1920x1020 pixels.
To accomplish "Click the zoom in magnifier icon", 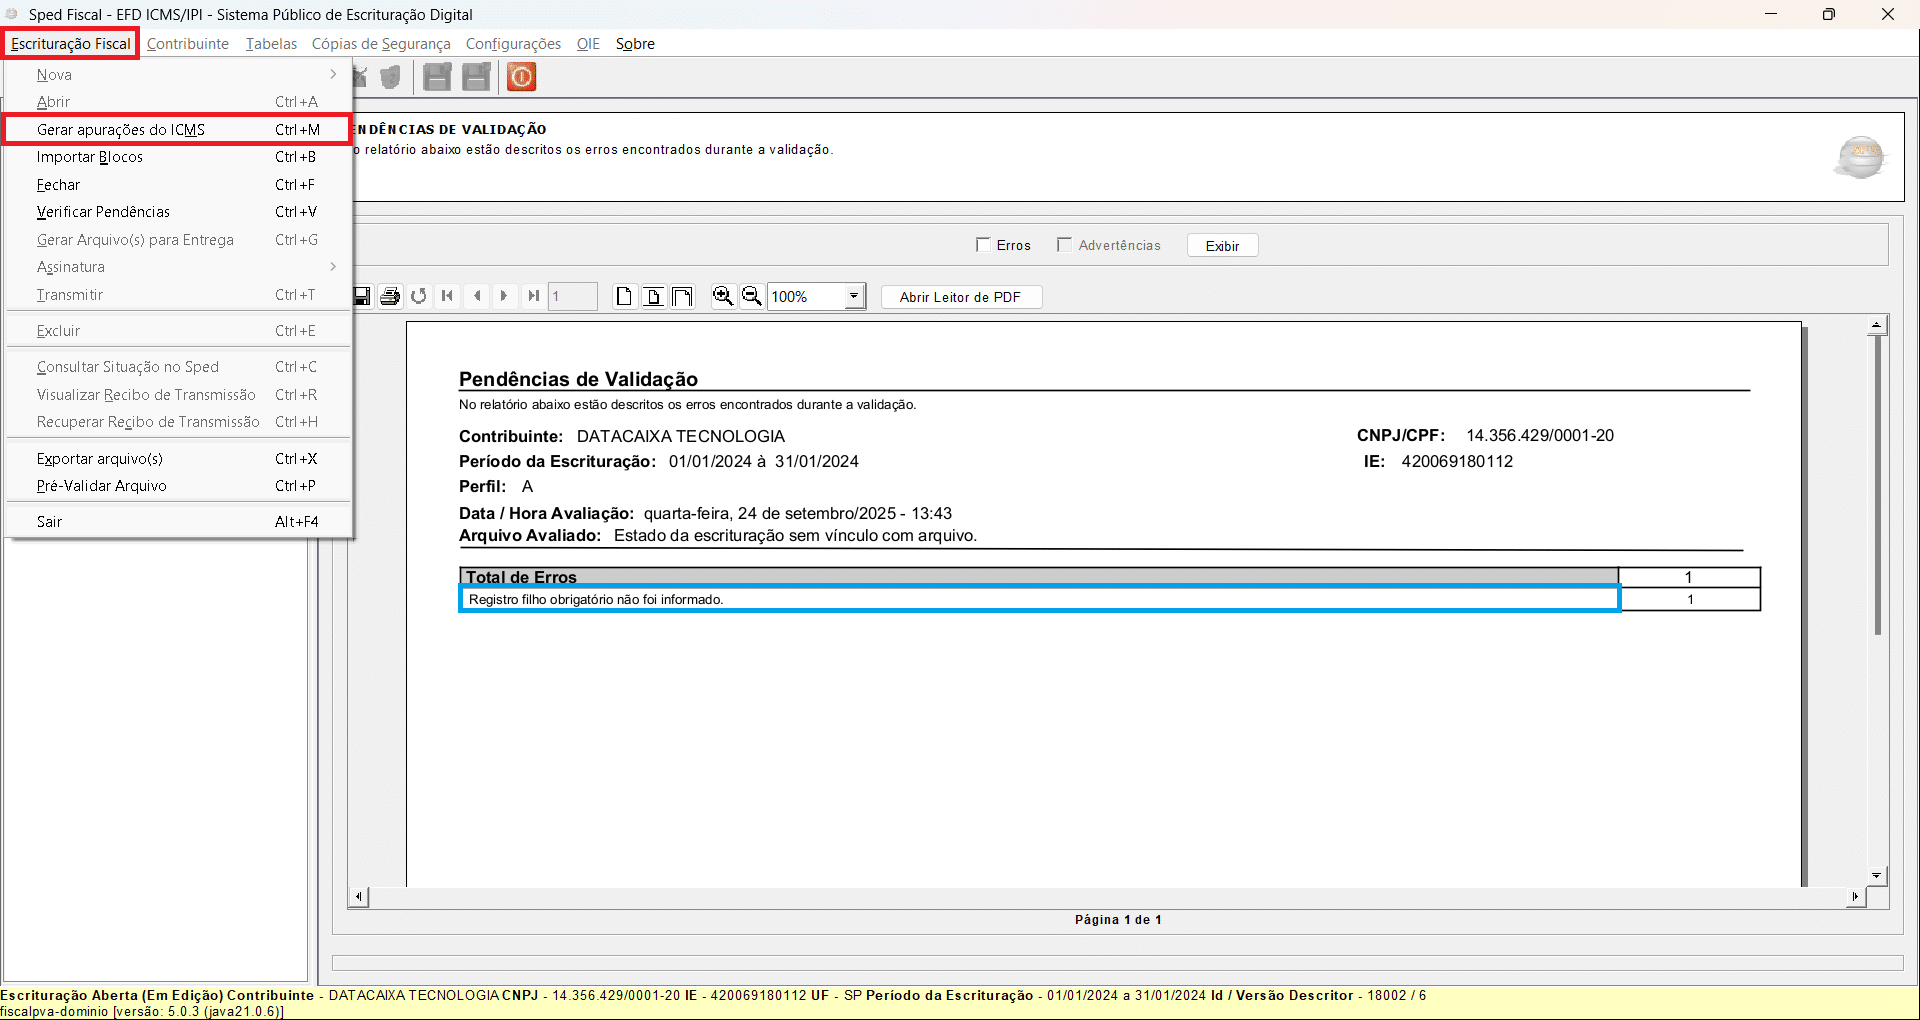I will 722,296.
